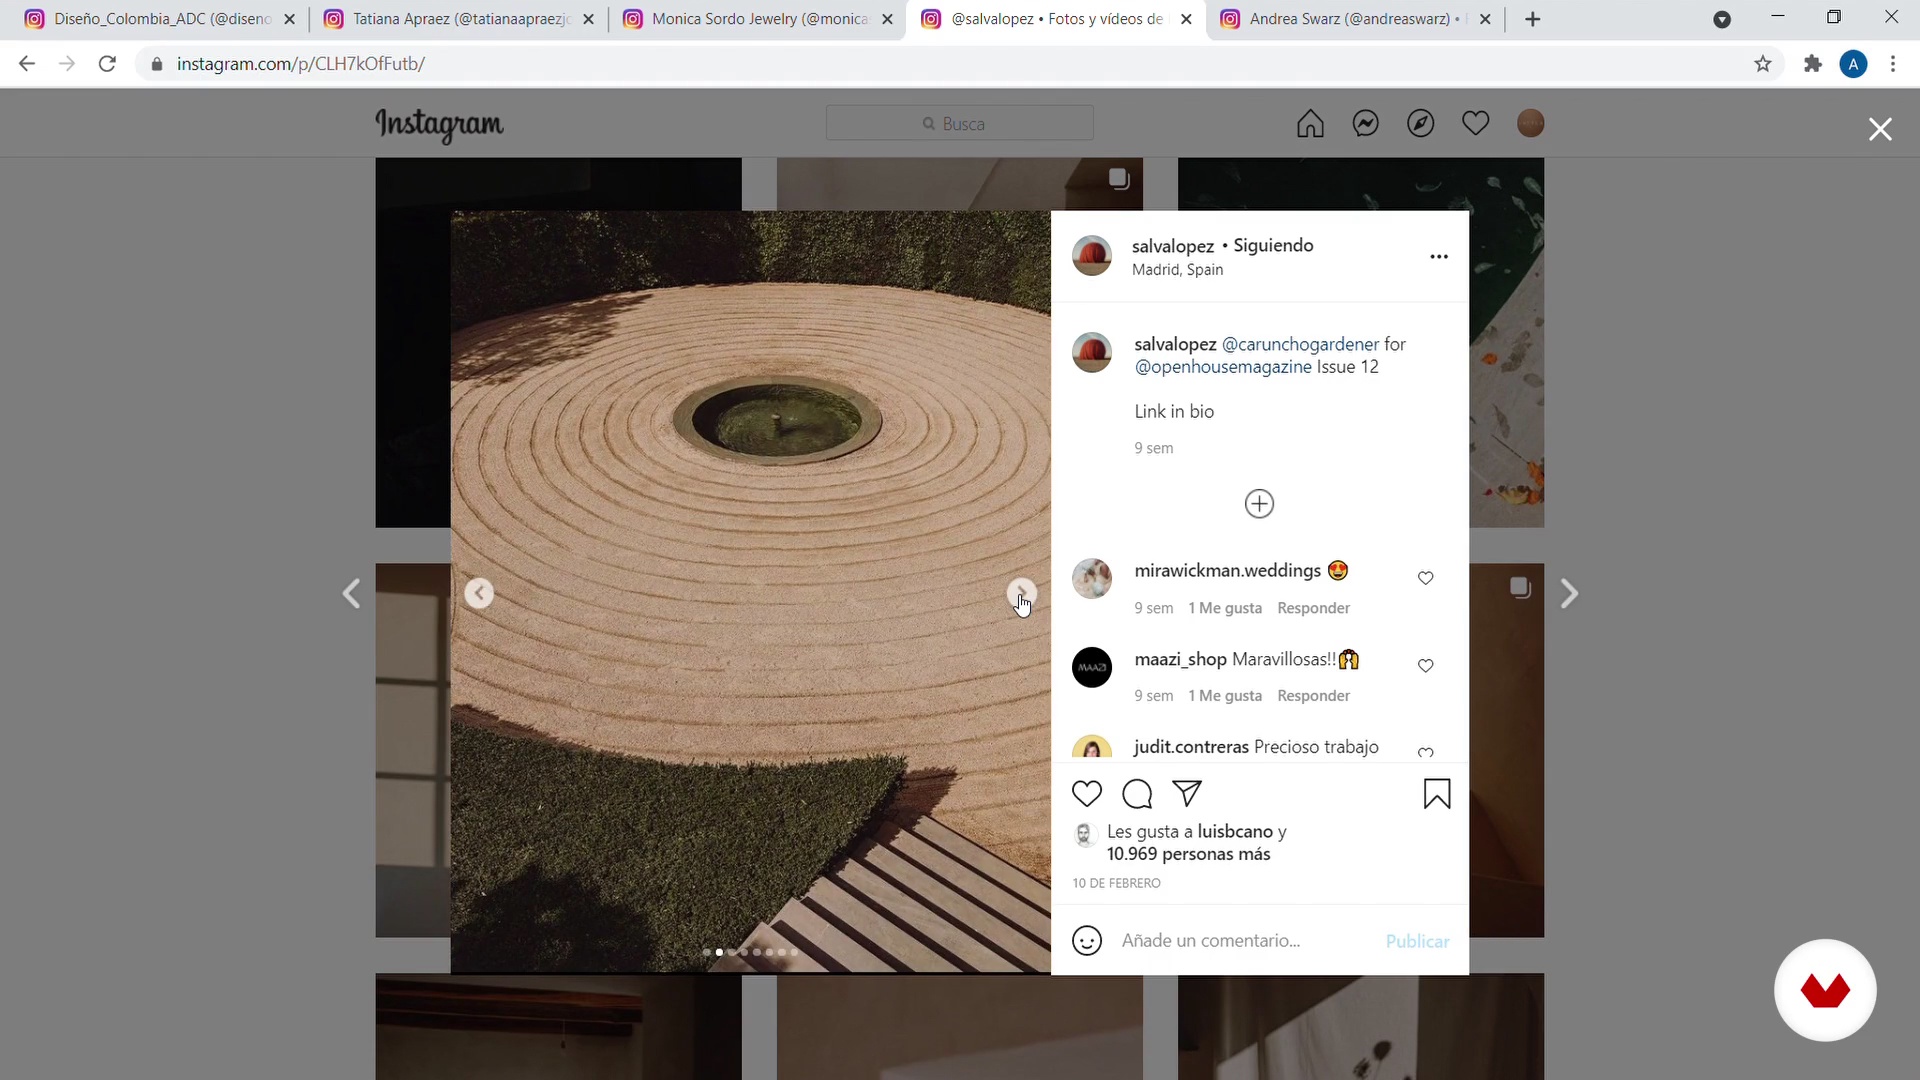Viewport: 1920px width, 1080px height.
Task: Open Madrid, Spain location link
Action: (x=1177, y=270)
